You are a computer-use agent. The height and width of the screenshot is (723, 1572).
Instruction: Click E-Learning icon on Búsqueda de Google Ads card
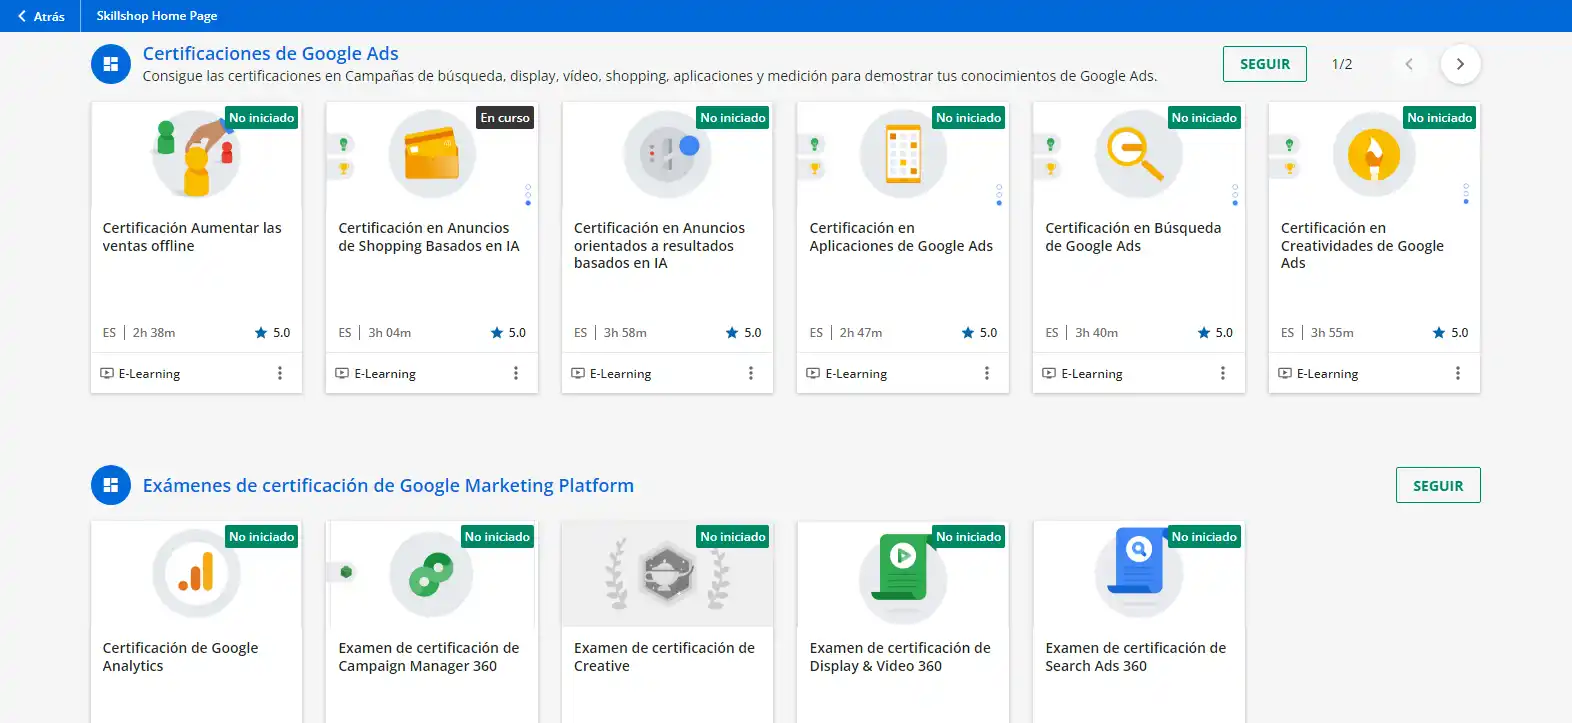1049,374
